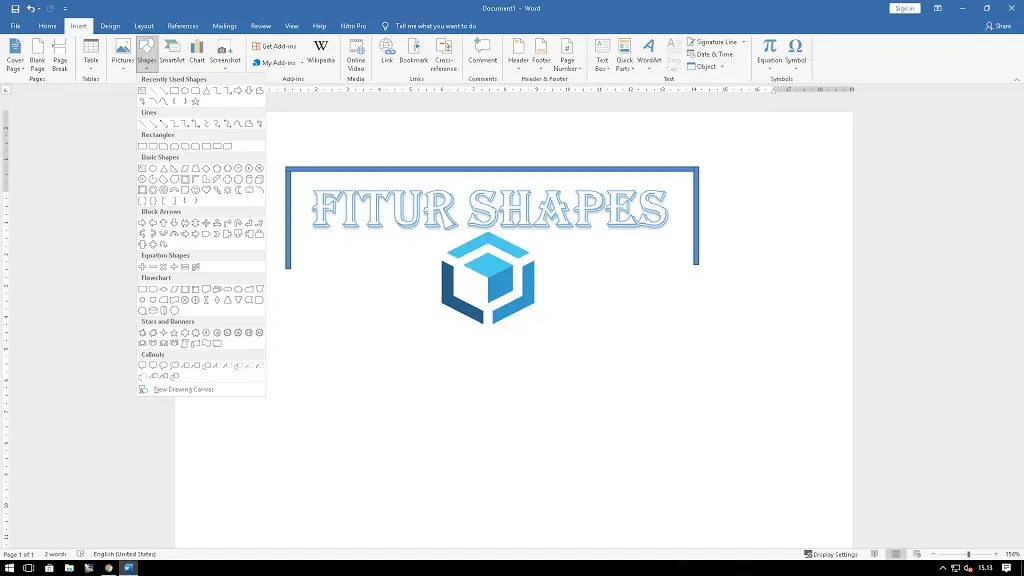Click the zoom slider handle
This screenshot has width=1024, height=576.
[x=968, y=554]
